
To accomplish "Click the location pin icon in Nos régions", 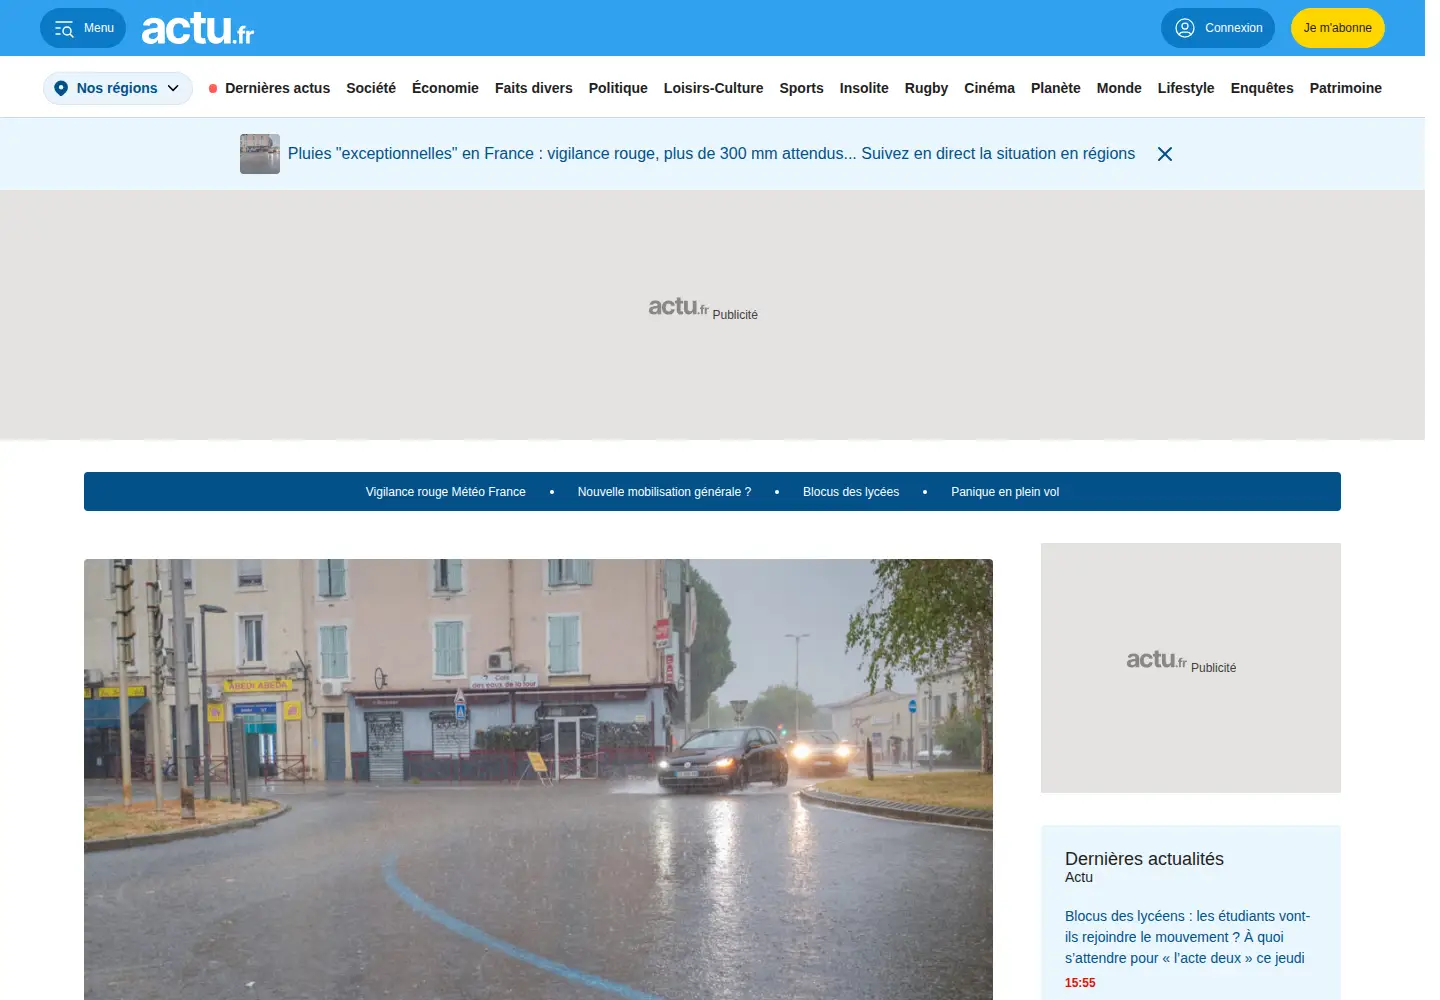I will tap(61, 88).
